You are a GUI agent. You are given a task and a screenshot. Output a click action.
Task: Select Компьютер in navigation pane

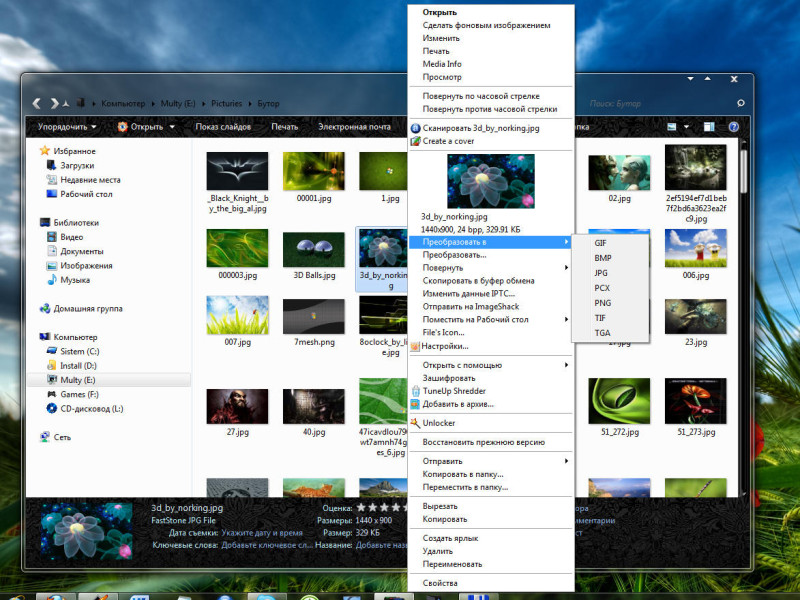[x=75, y=337]
